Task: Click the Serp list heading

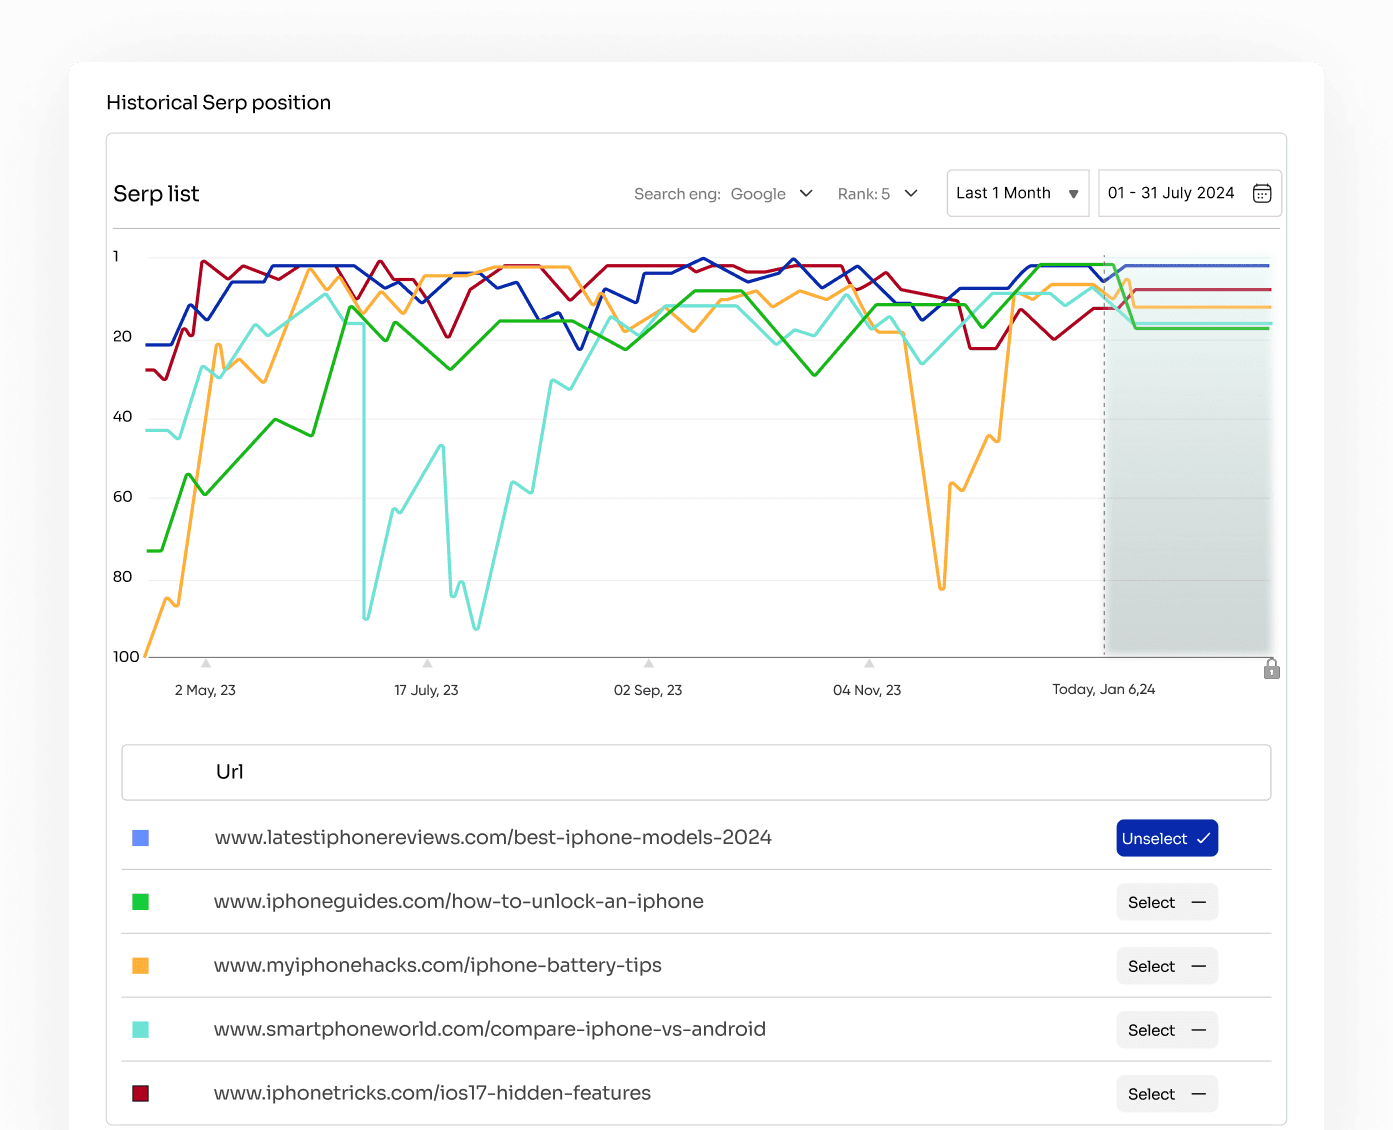Action: (156, 193)
